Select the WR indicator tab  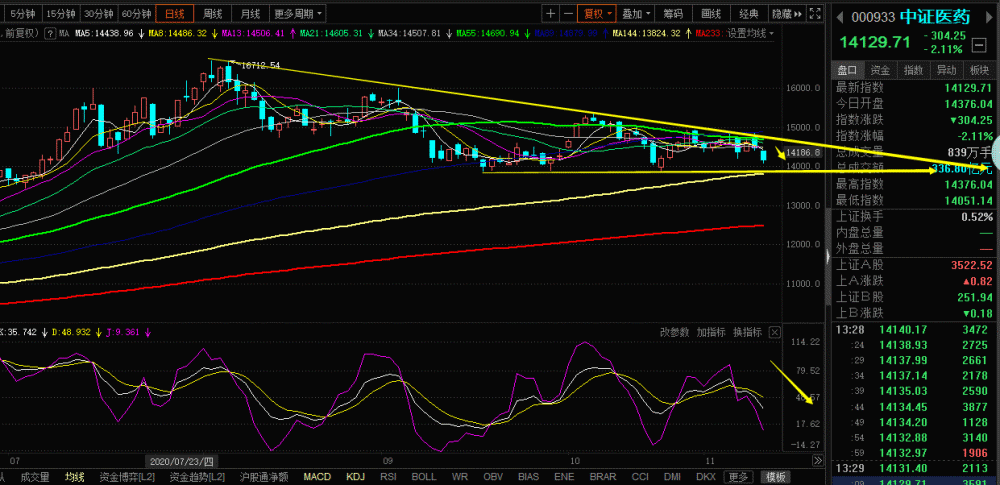pos(460,477)
